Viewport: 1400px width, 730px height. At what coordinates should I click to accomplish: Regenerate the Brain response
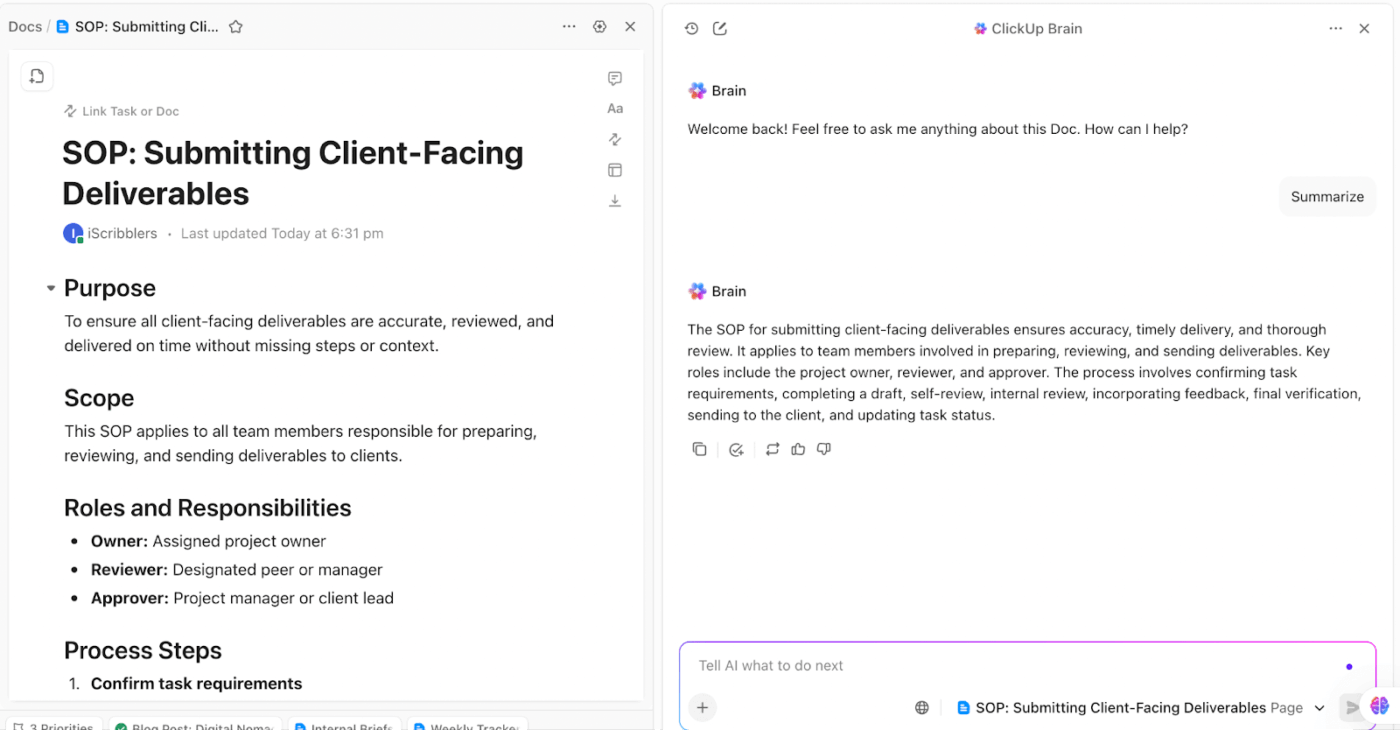click(772, 449)
